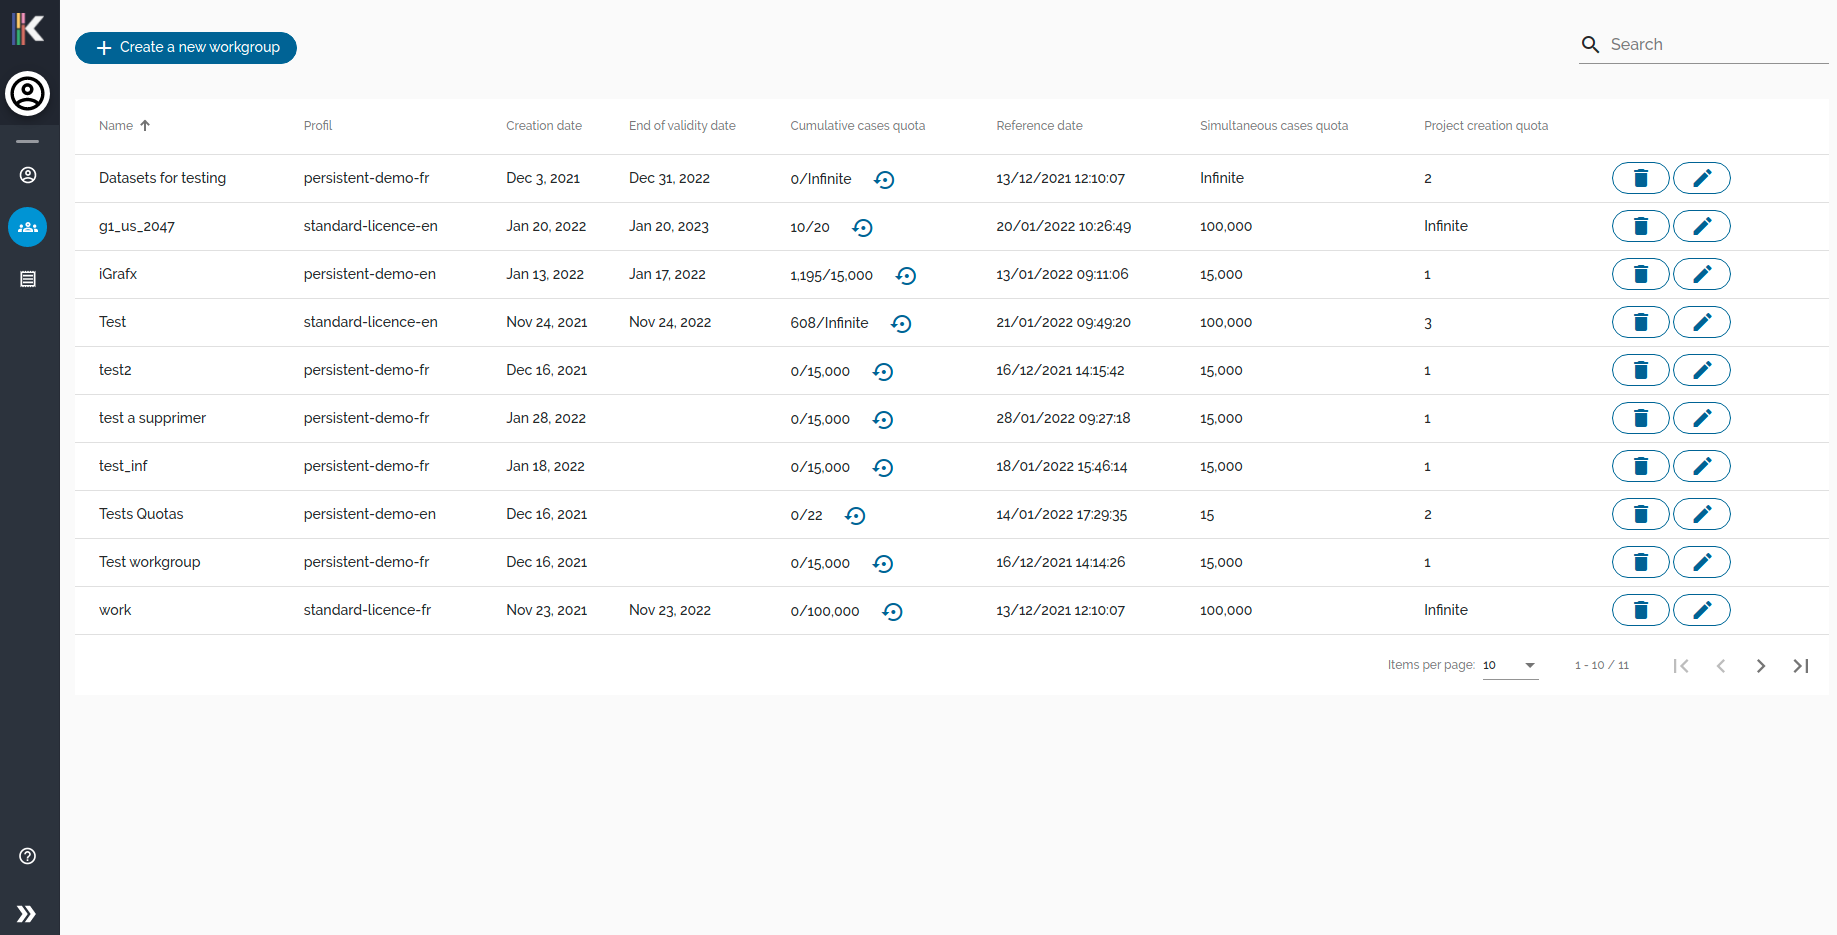
Task: Reset quota for Test workgroup row
Action: (883, 564)
